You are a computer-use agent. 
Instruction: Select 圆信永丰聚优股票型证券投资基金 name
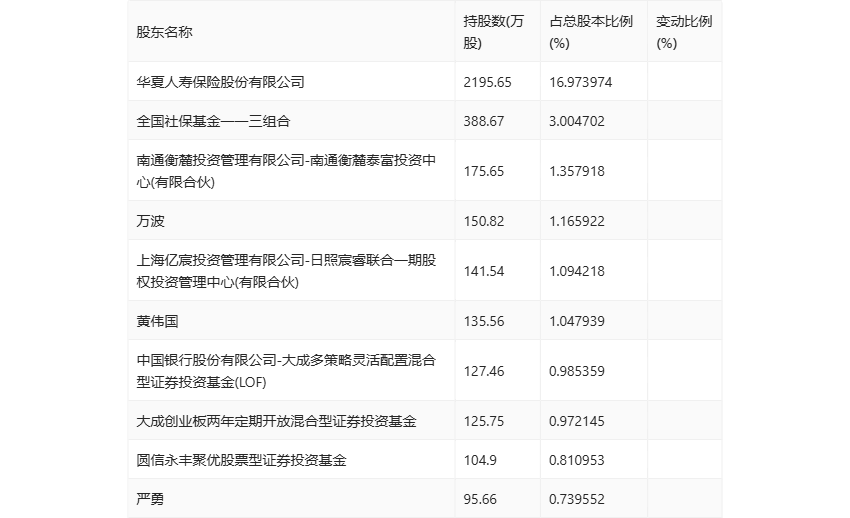[241, 460]
